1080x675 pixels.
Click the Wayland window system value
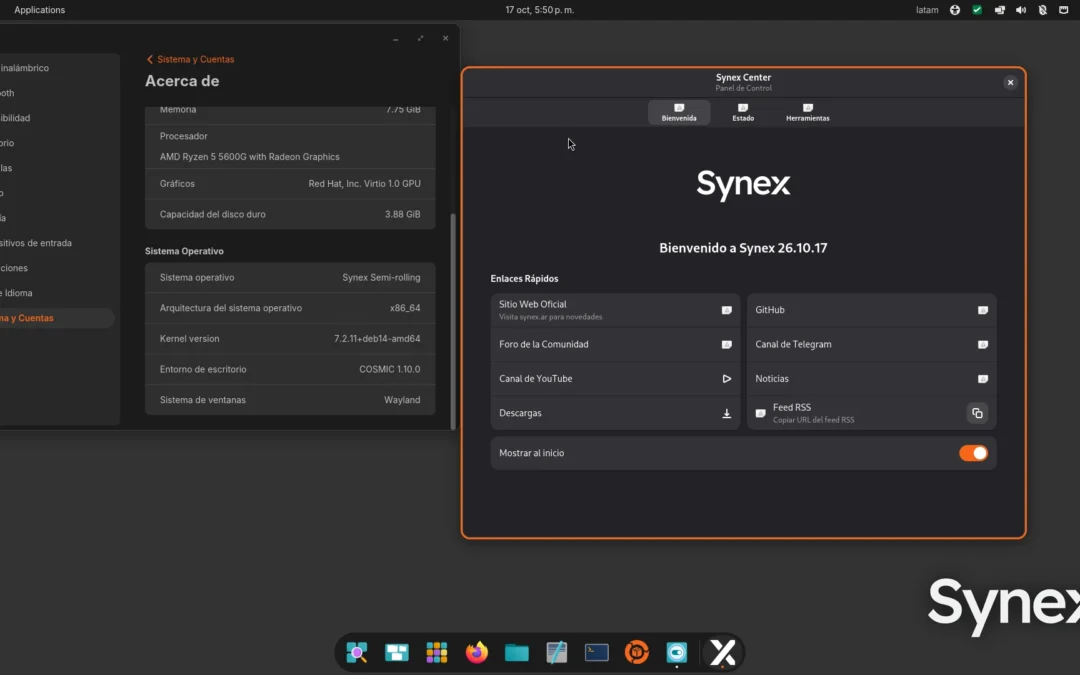[x=402, y=399]
